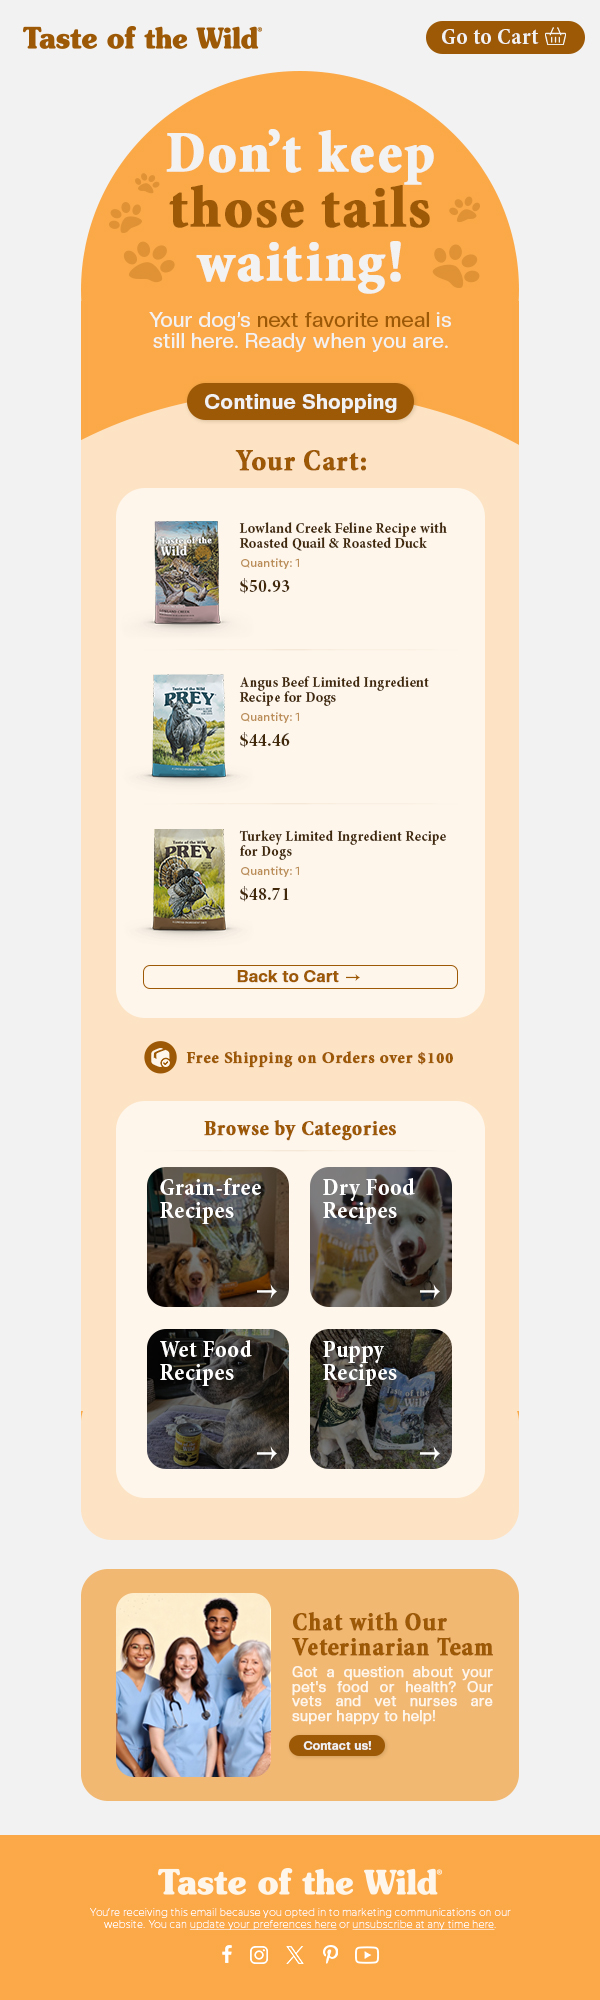Click the Facebook icon in footer

[227, 1954]
